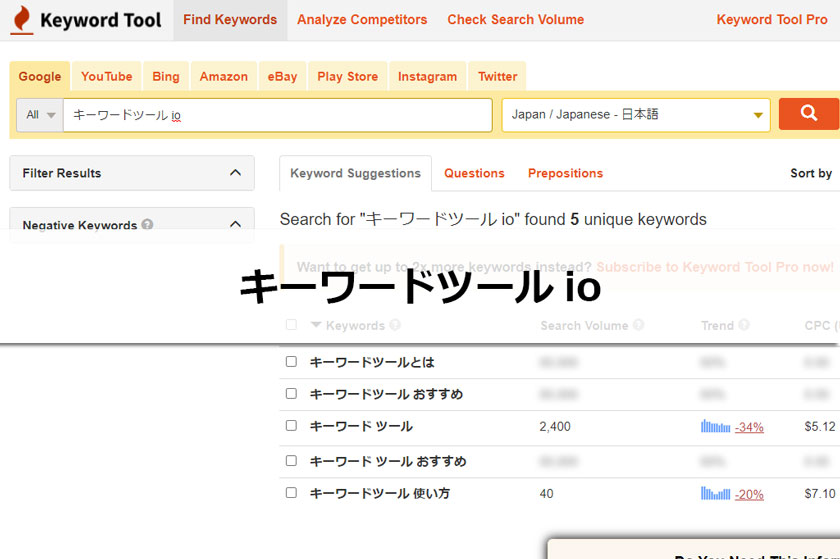Screen dimensions: 840x559
Task: Collapse the Filter Results panel
Action: click(235, 173)
